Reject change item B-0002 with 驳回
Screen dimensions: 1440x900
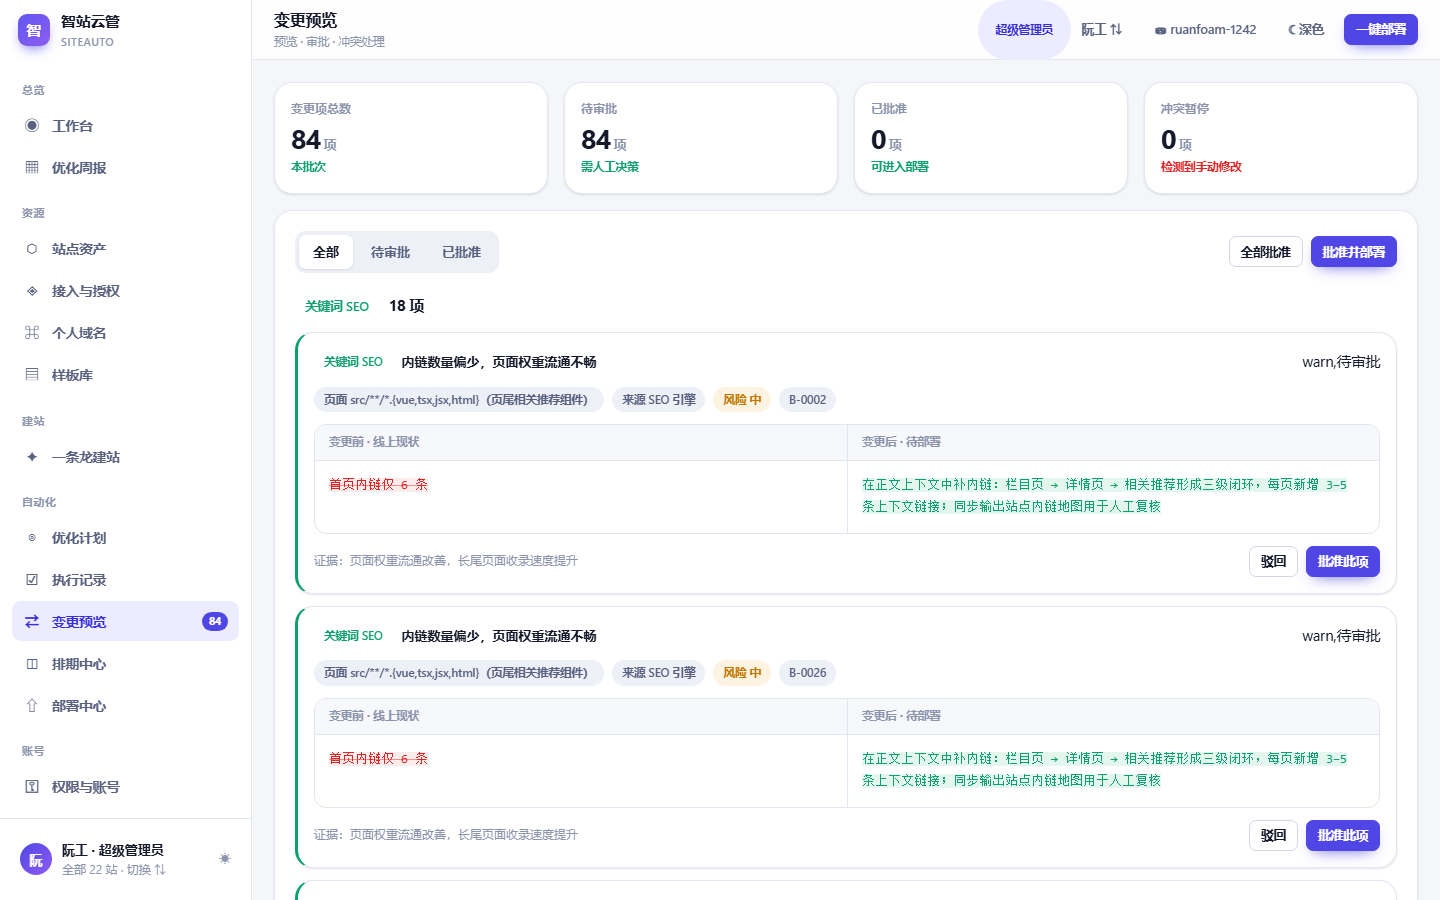[x=1273, y=561]
